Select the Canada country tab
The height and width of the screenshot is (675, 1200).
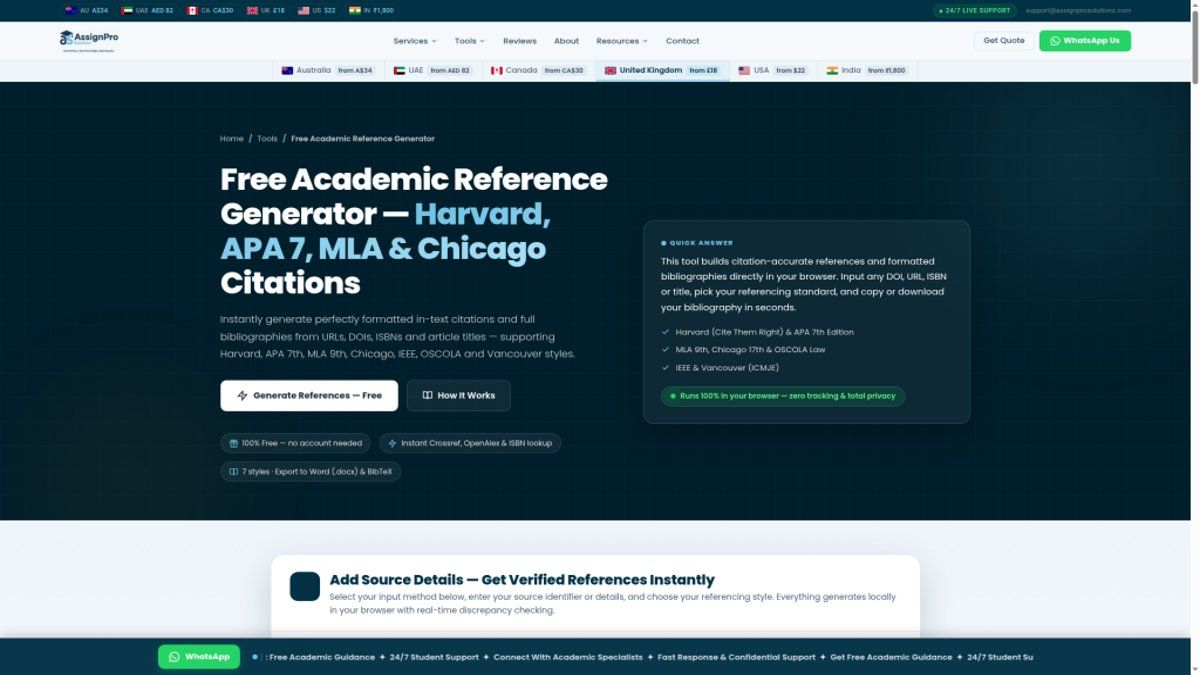(x=537, y=71)
